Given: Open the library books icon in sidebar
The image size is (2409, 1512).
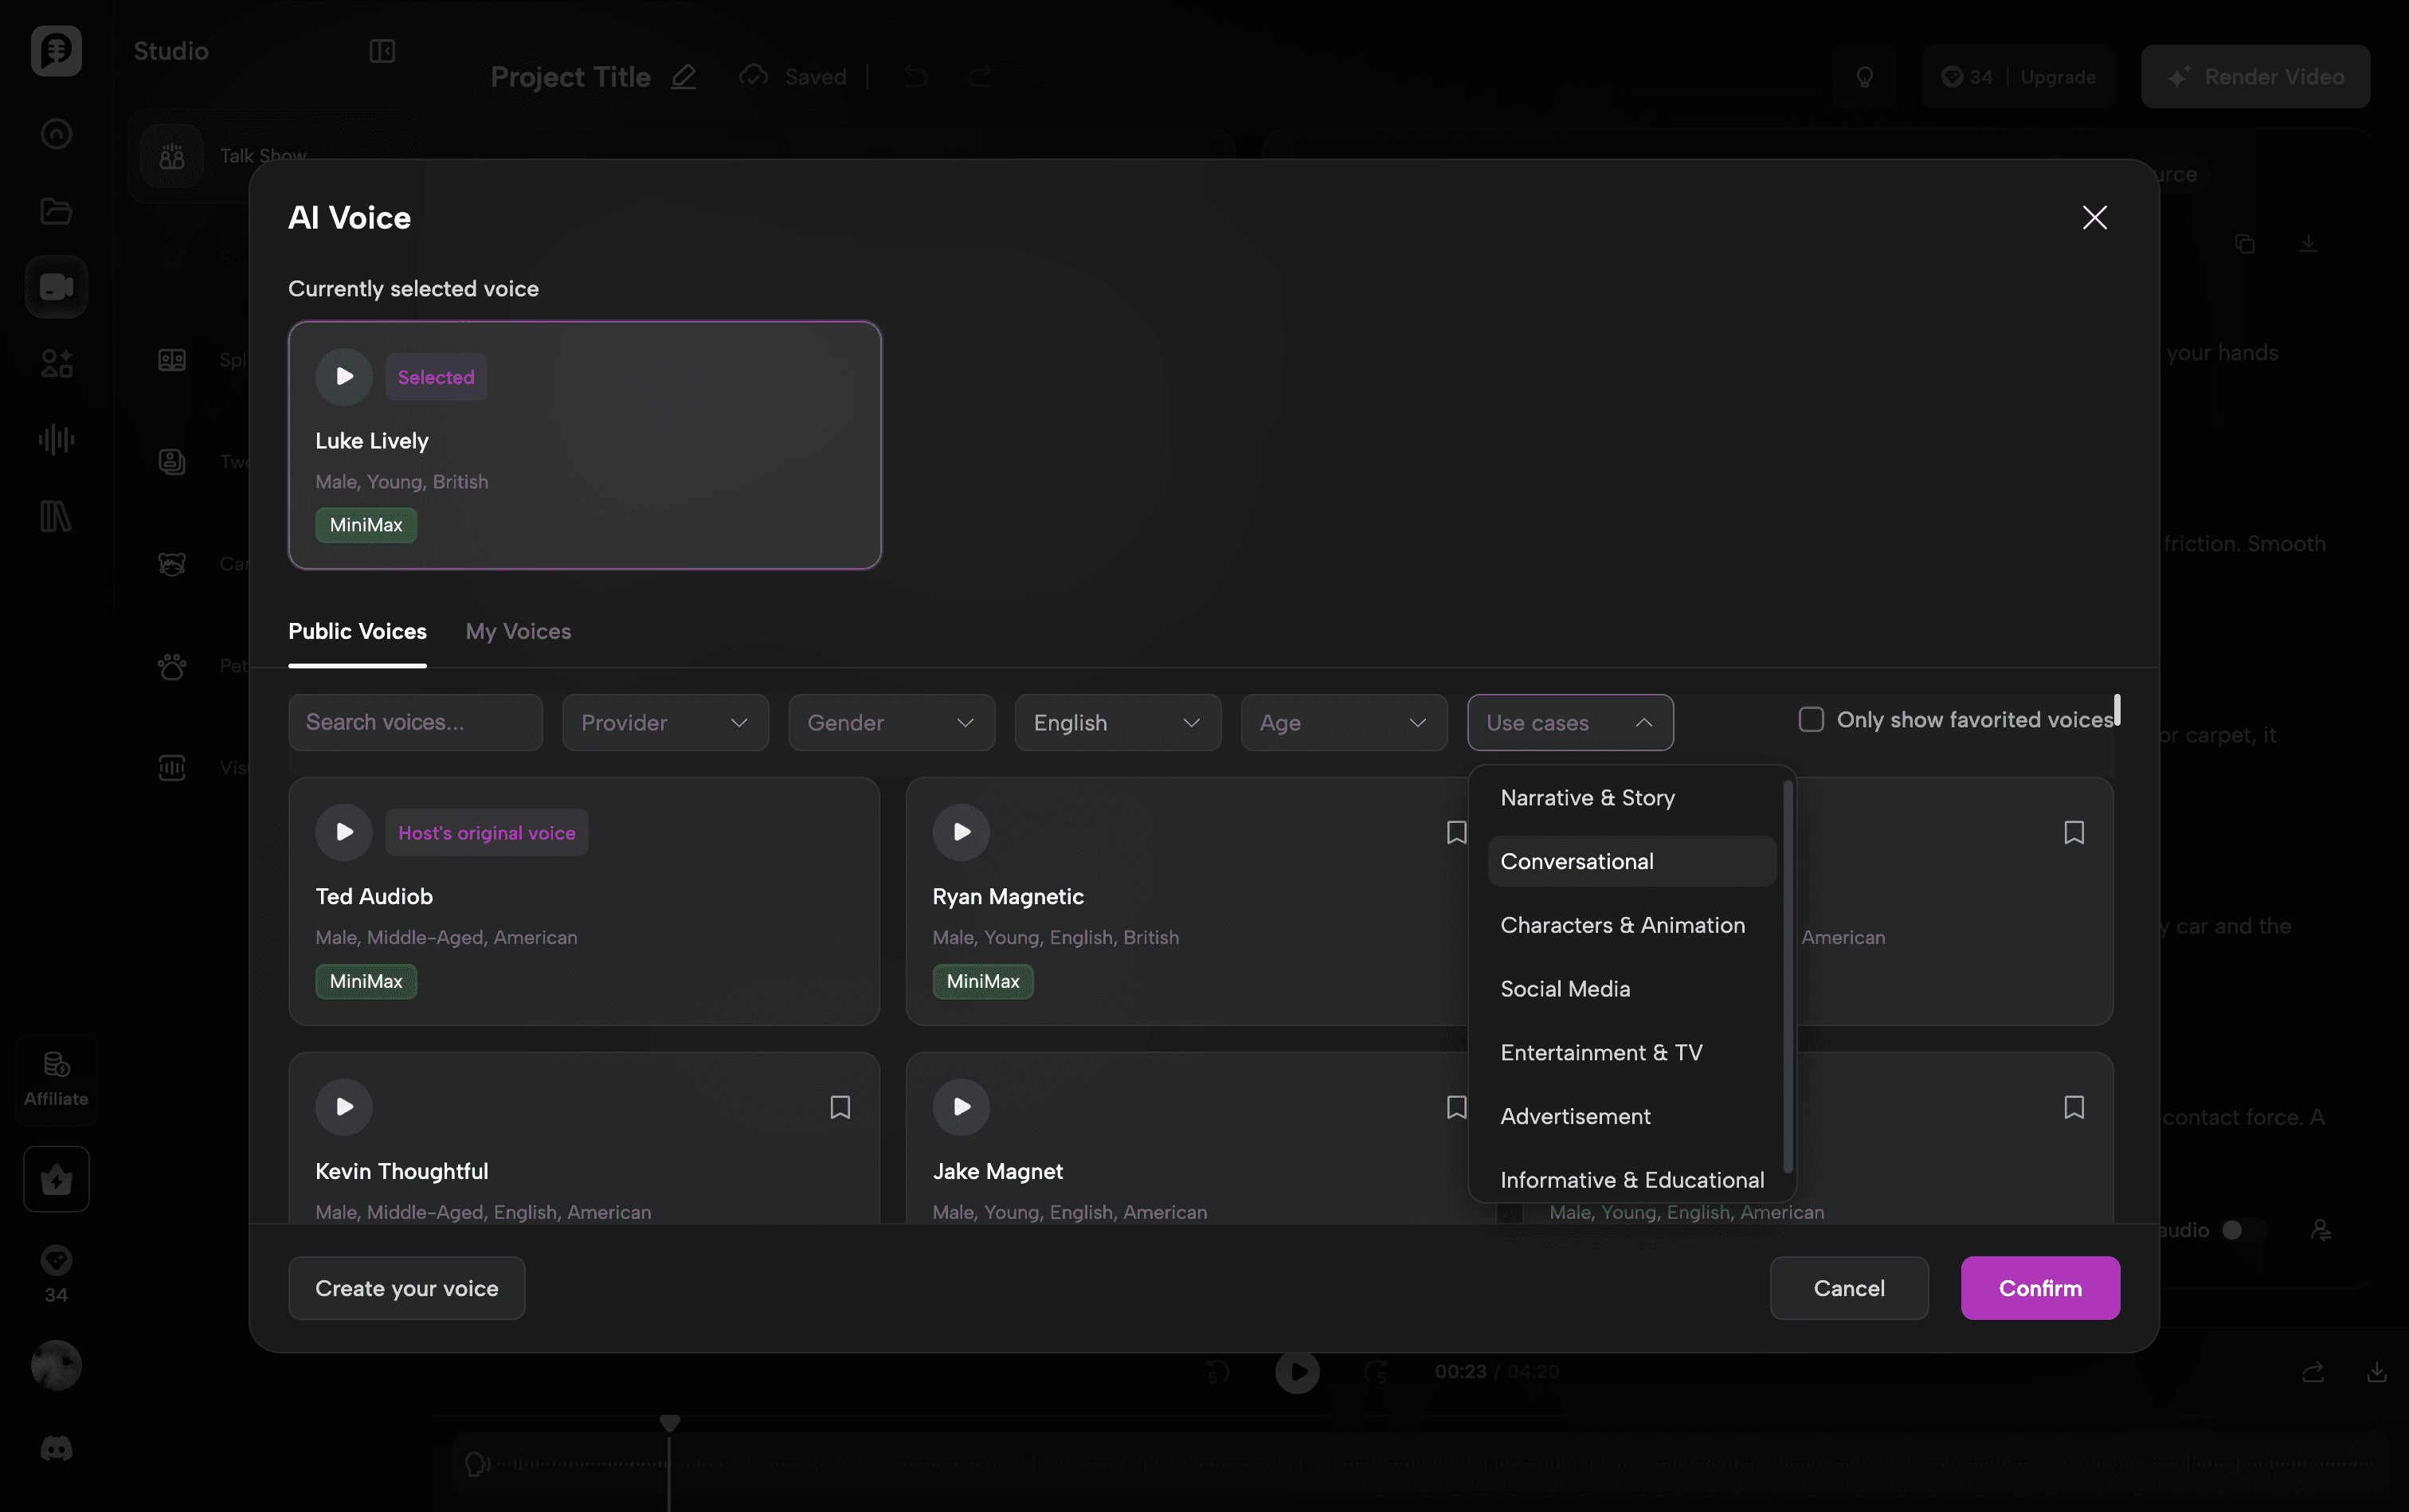Looking at the screenshot, I should point(56,517).
